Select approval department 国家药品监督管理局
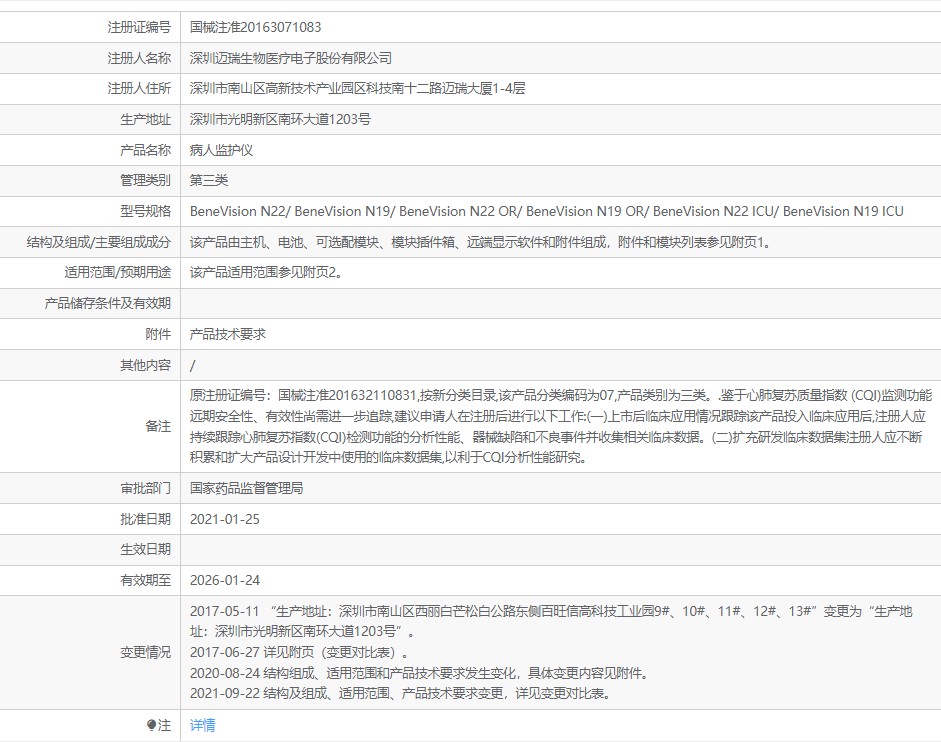Screen dimensions: 941x742 [x=246, y=489]
